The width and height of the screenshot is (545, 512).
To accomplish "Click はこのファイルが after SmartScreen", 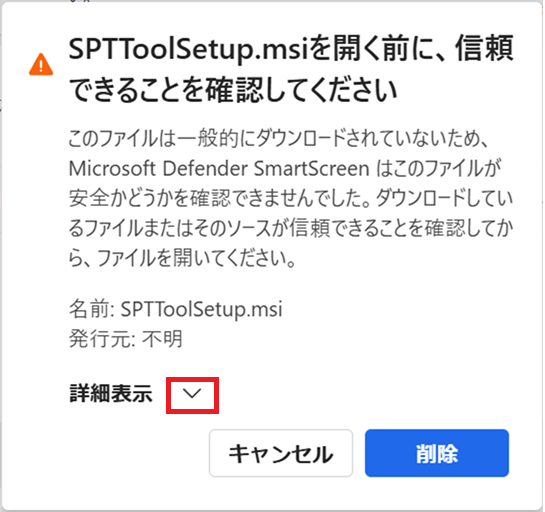I will click(x=439, y=168).
